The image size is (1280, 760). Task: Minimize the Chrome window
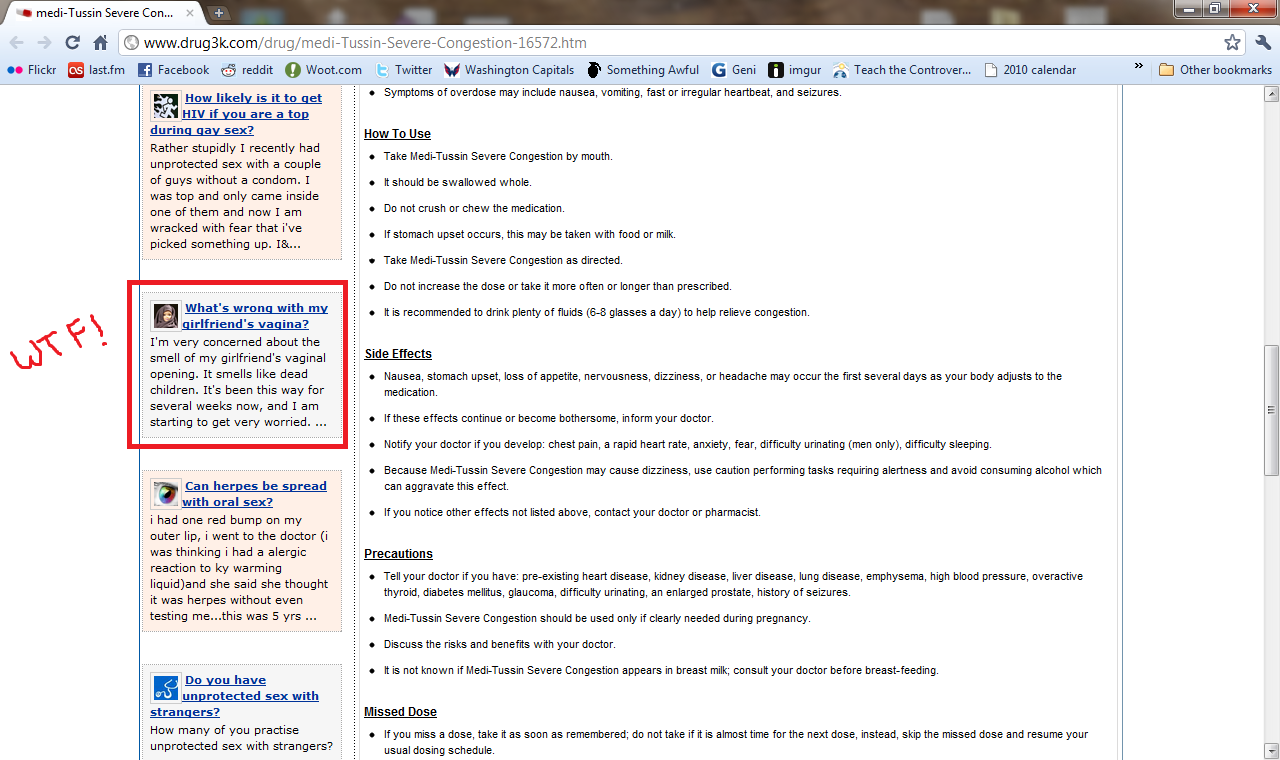click(x=1188, y=8)
